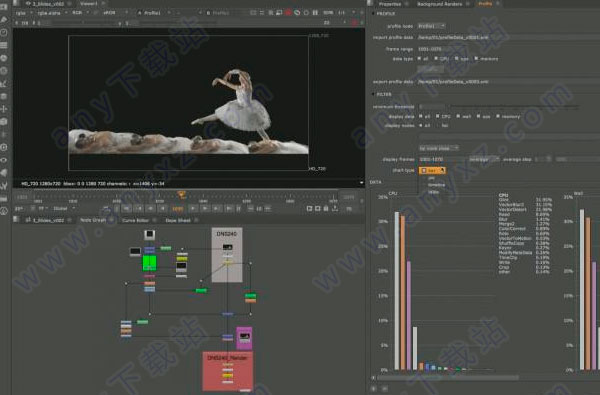Select the DNS240_Render backdrop title
The image size is (600, 395).
click(227, 358)
